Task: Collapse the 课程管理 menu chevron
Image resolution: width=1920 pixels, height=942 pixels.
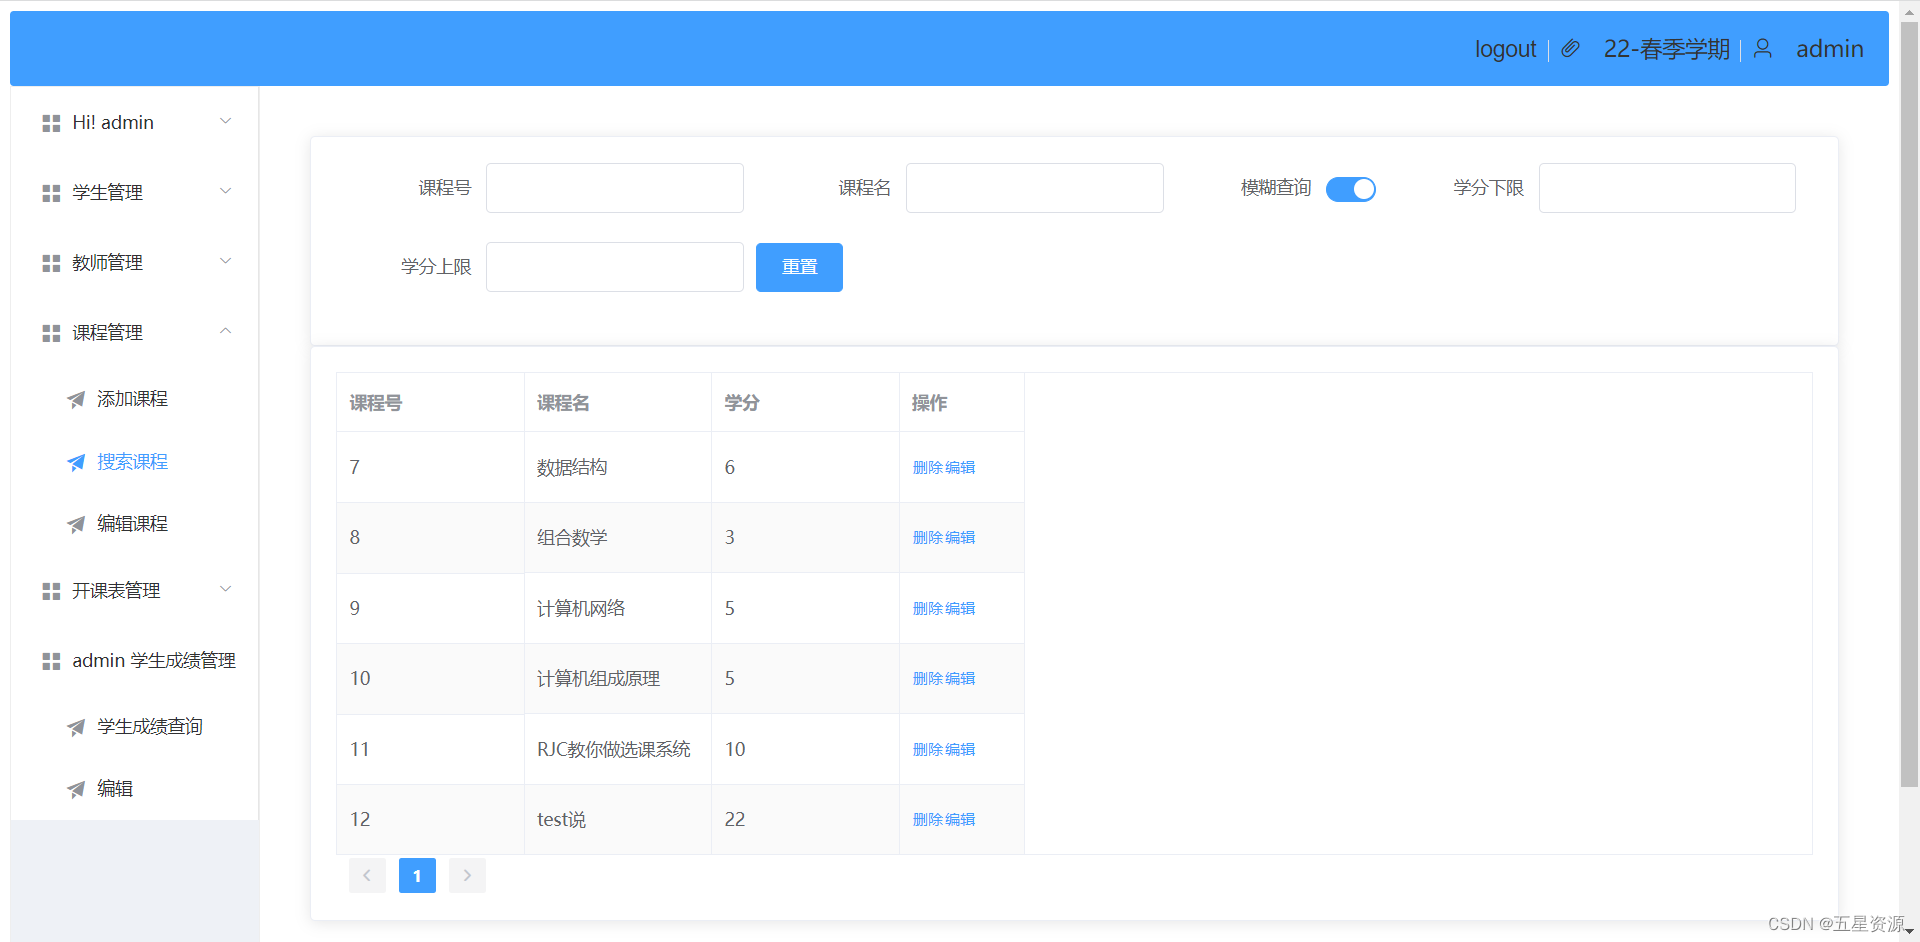Action: 226,331
